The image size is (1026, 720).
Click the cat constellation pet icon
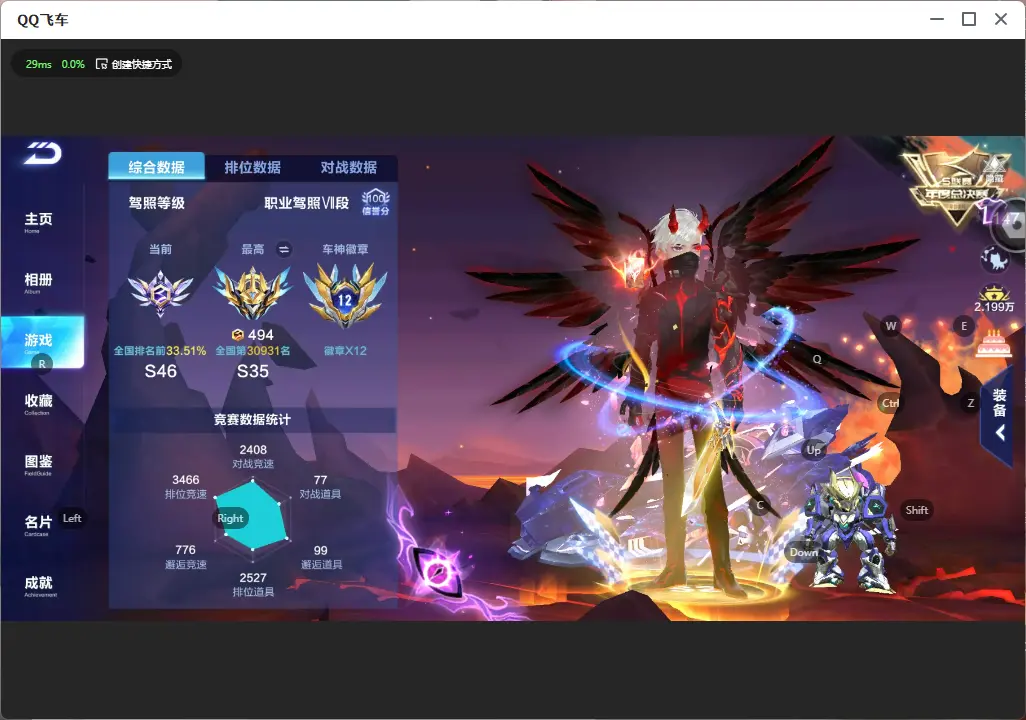pos(995,259)
